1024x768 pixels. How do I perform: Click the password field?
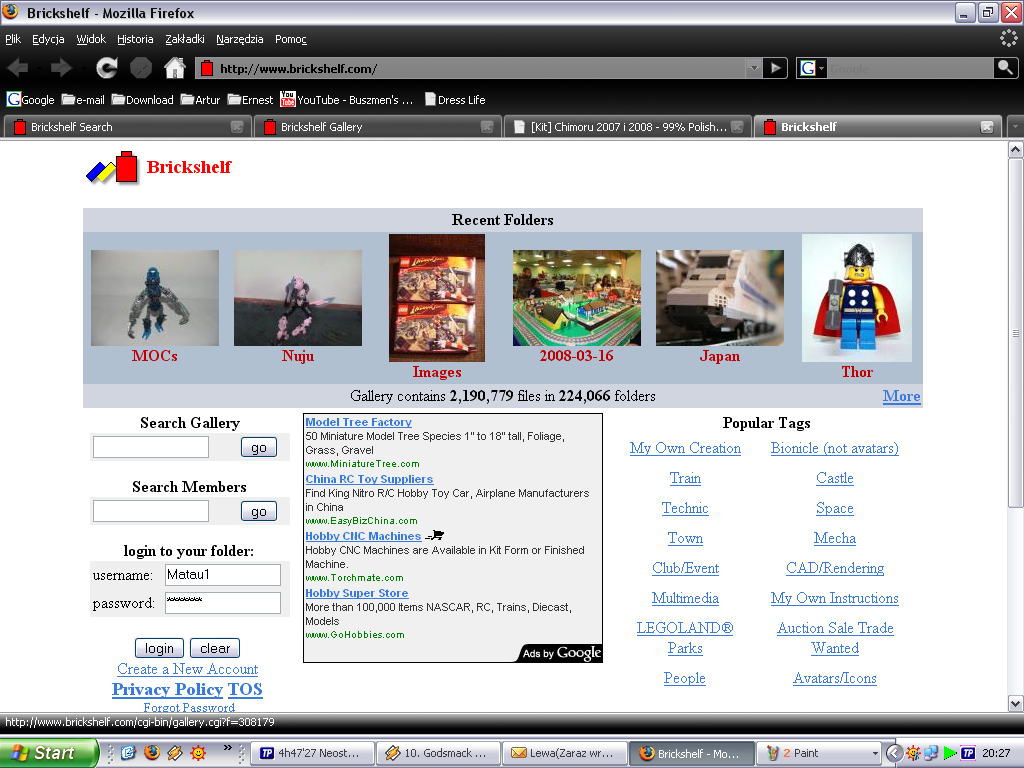[223, 603]
